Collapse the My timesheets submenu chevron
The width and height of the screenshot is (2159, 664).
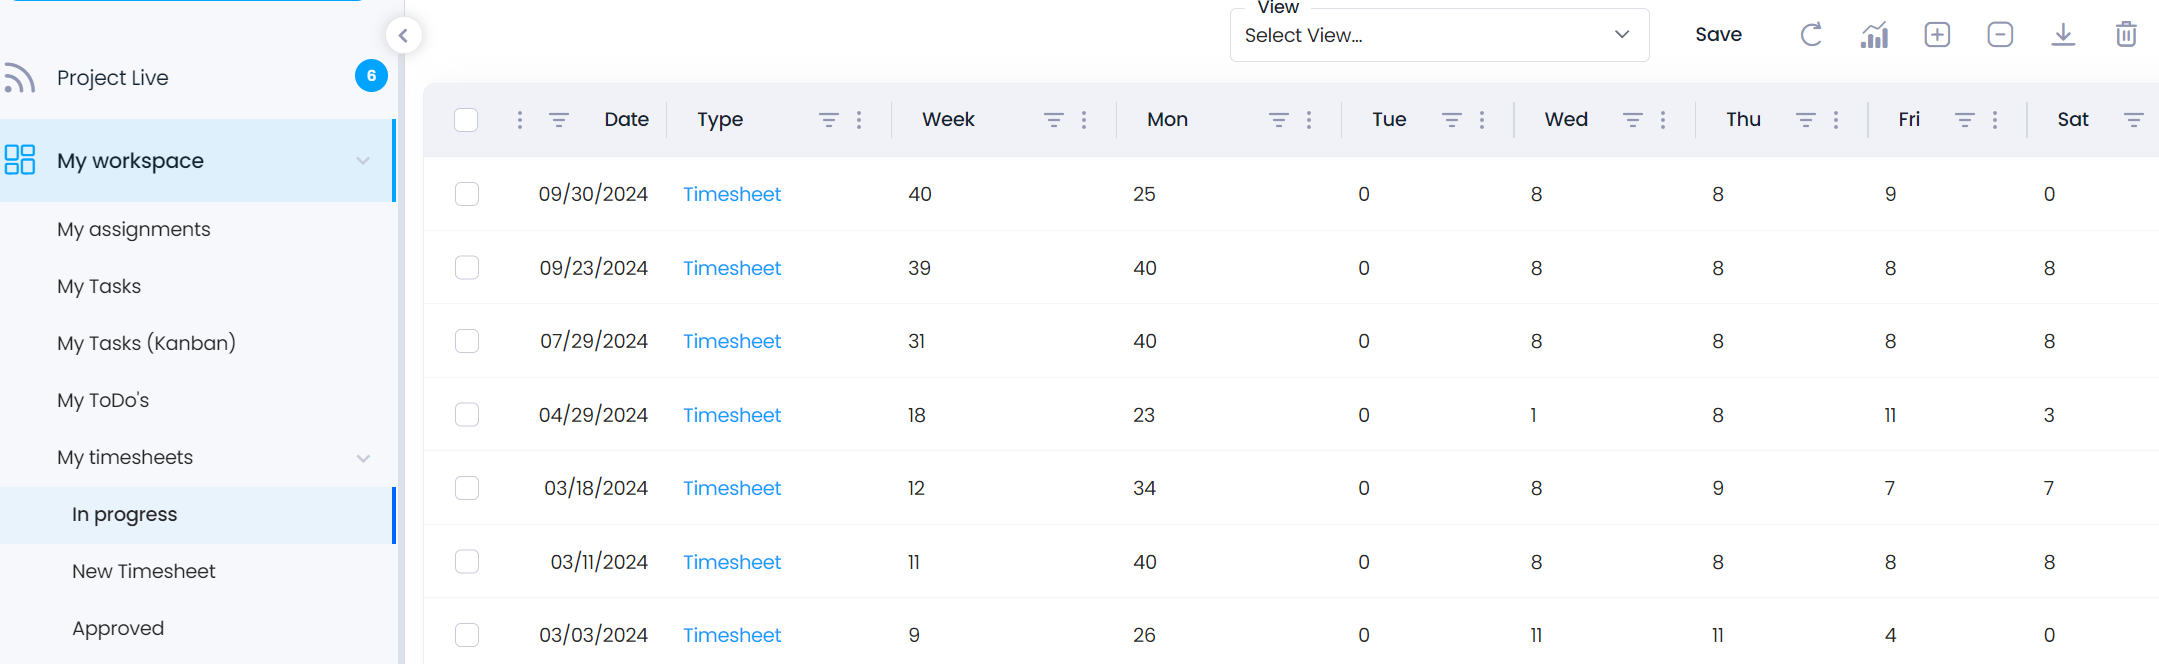[363, 458]
